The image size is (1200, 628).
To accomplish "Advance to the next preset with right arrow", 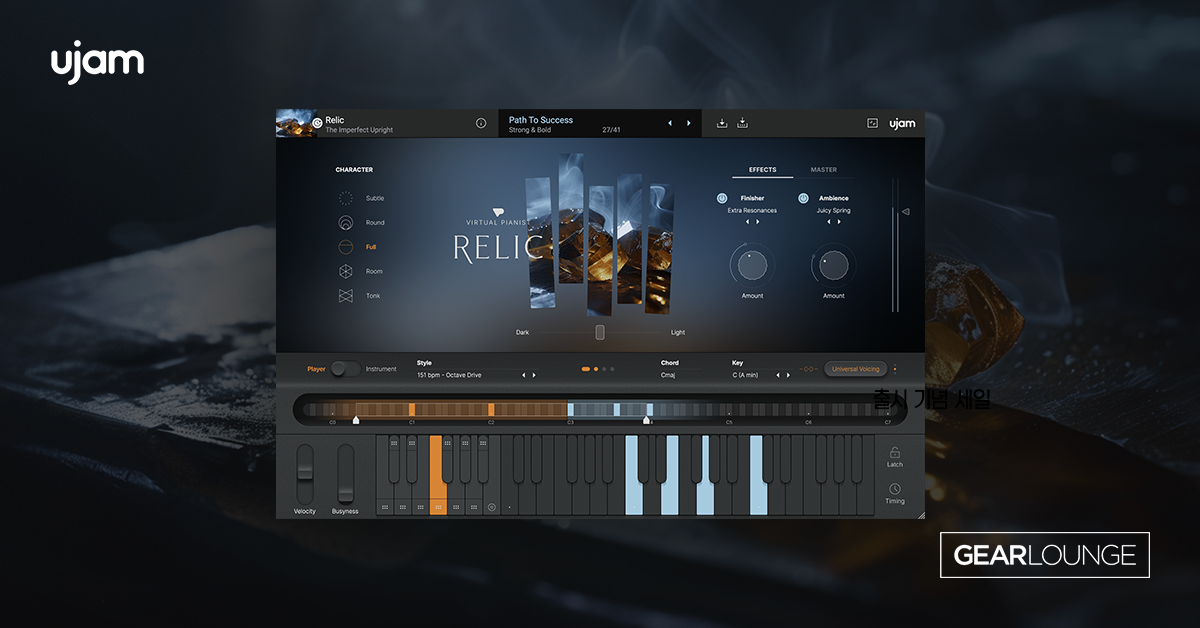I will click(x=688, y=123).
